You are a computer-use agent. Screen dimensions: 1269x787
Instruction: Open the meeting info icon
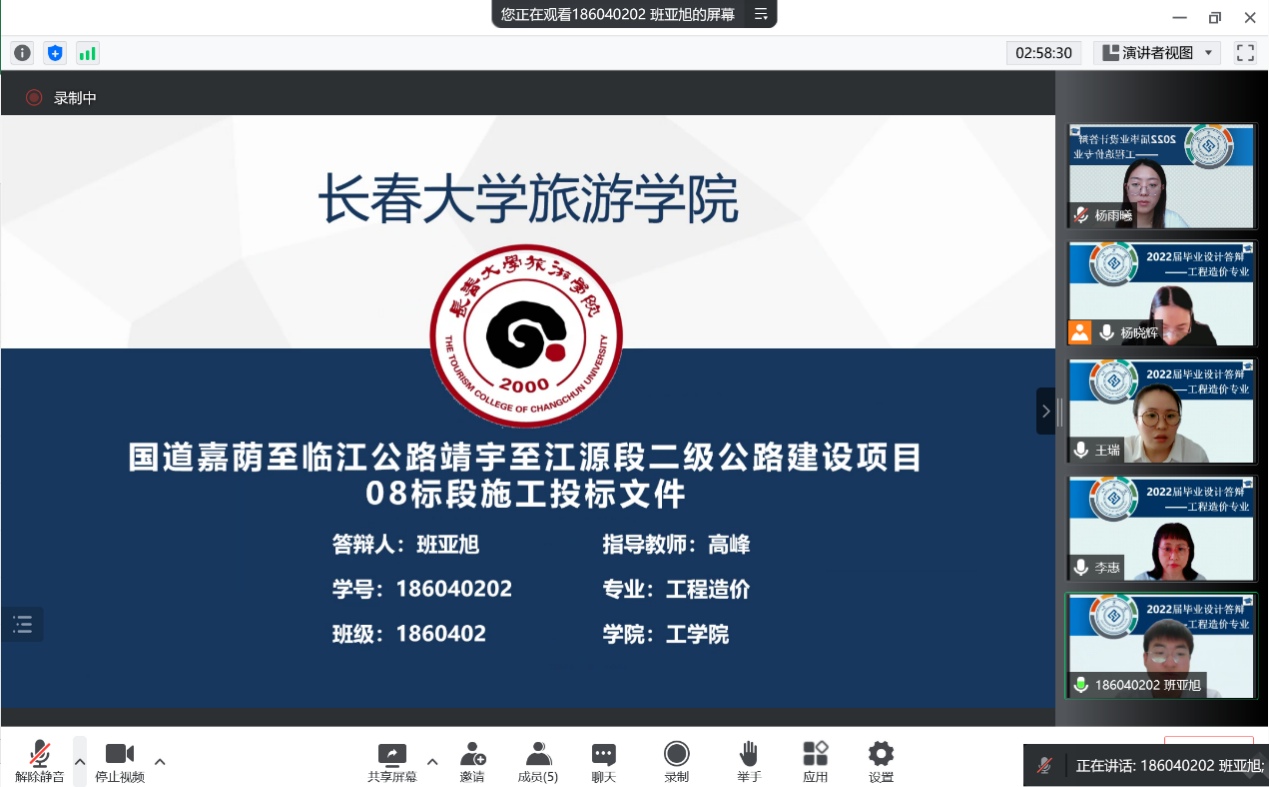click(22, 53)
